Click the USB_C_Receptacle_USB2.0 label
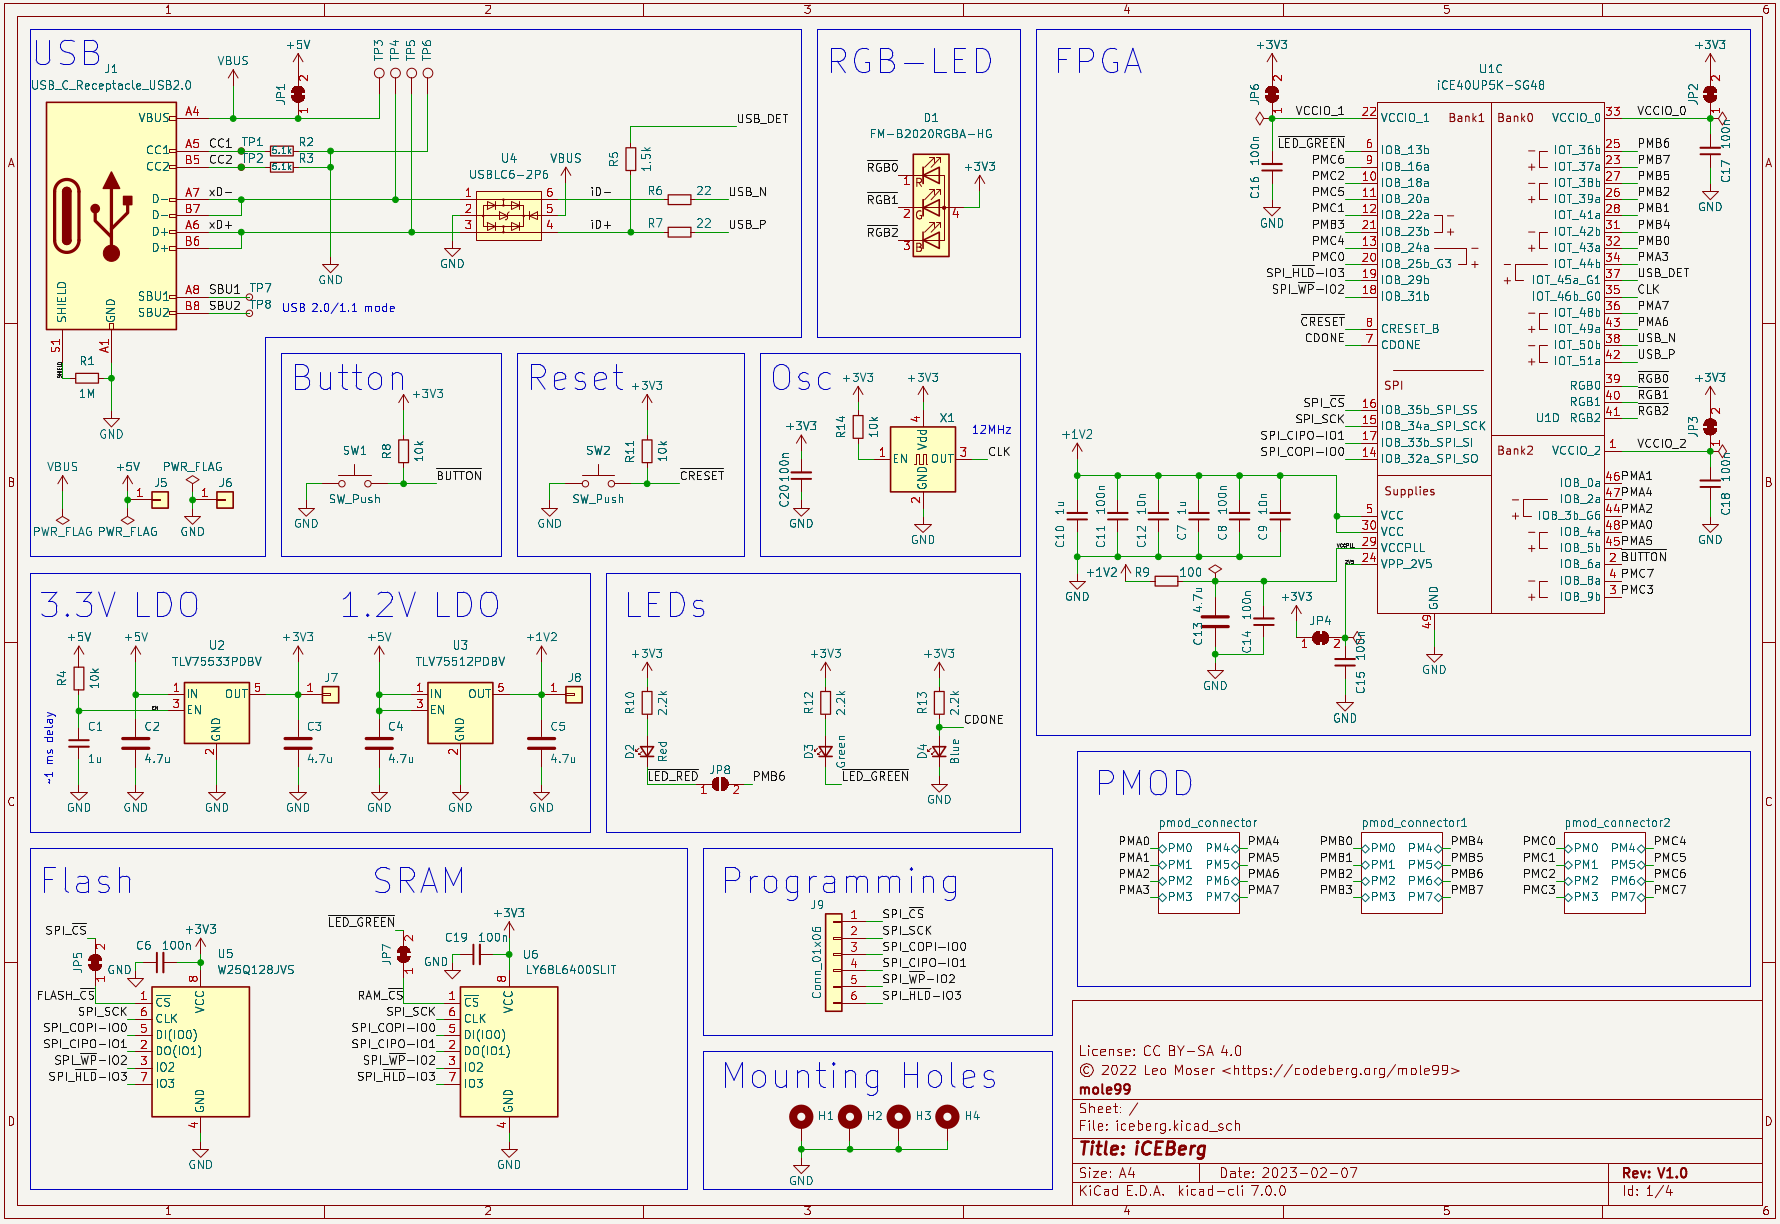 pyautogui.click(x=111, y=85)
